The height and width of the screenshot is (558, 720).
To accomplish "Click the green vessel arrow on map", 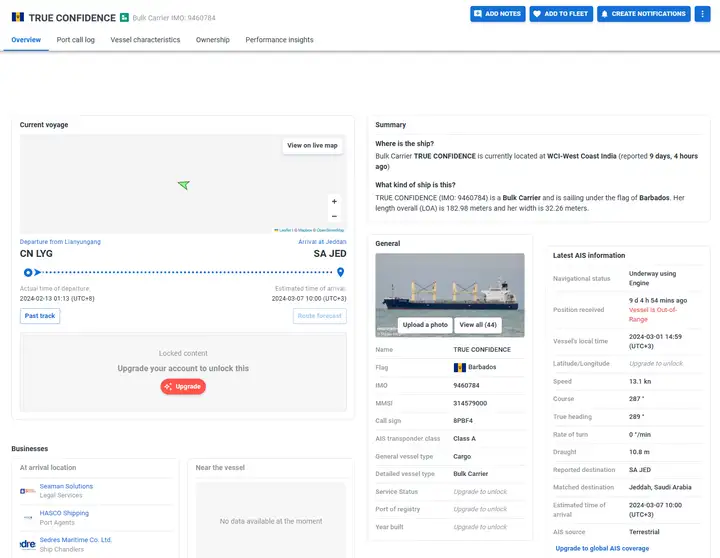I will (x=184, y=185).
